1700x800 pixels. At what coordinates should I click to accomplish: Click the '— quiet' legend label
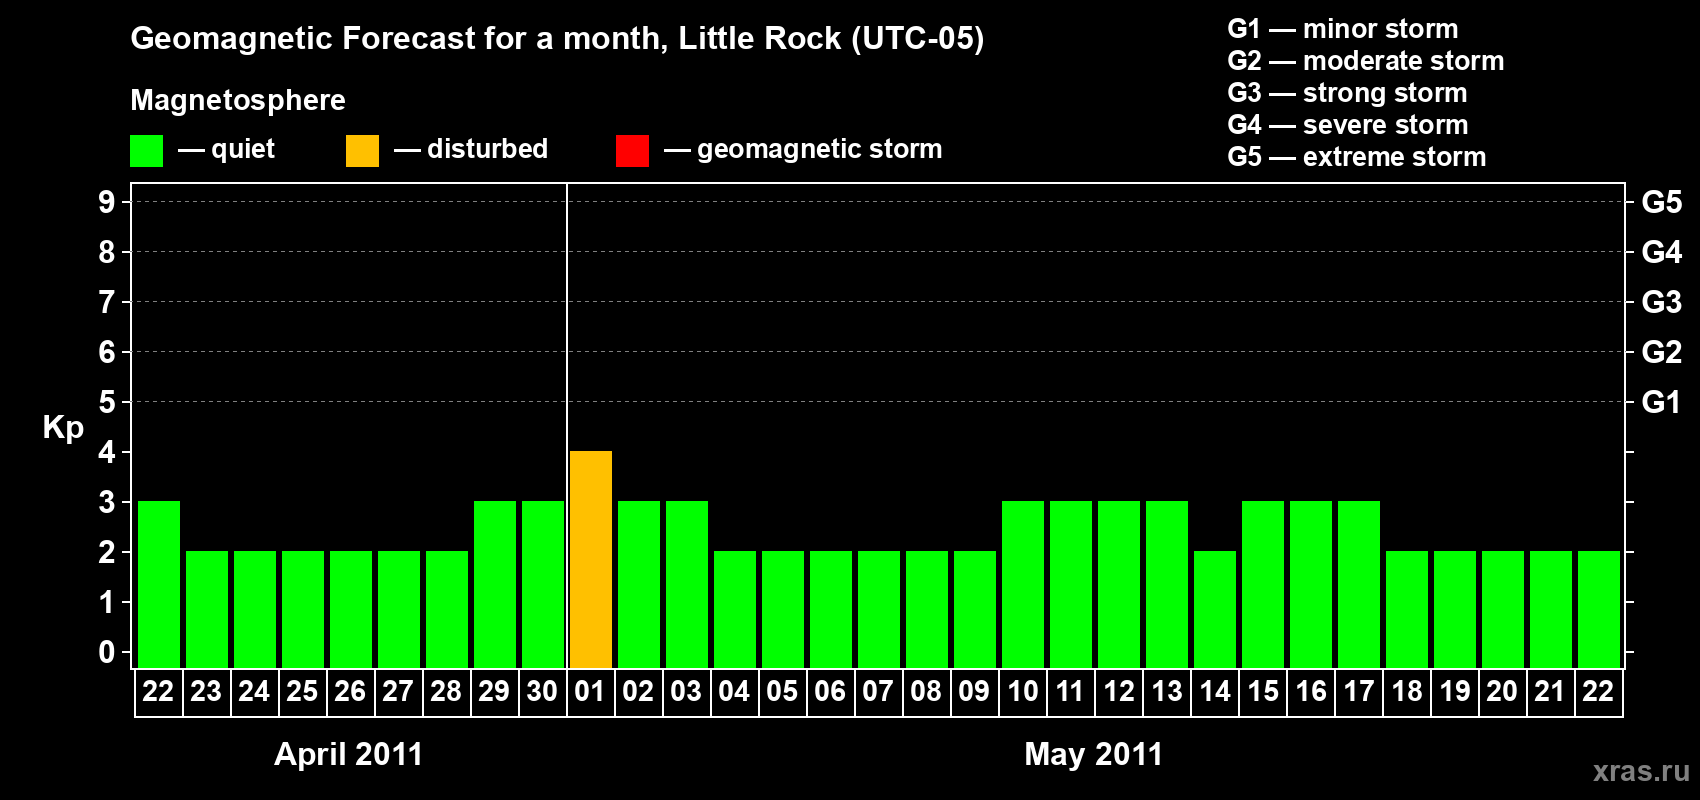tap(226, 149)
